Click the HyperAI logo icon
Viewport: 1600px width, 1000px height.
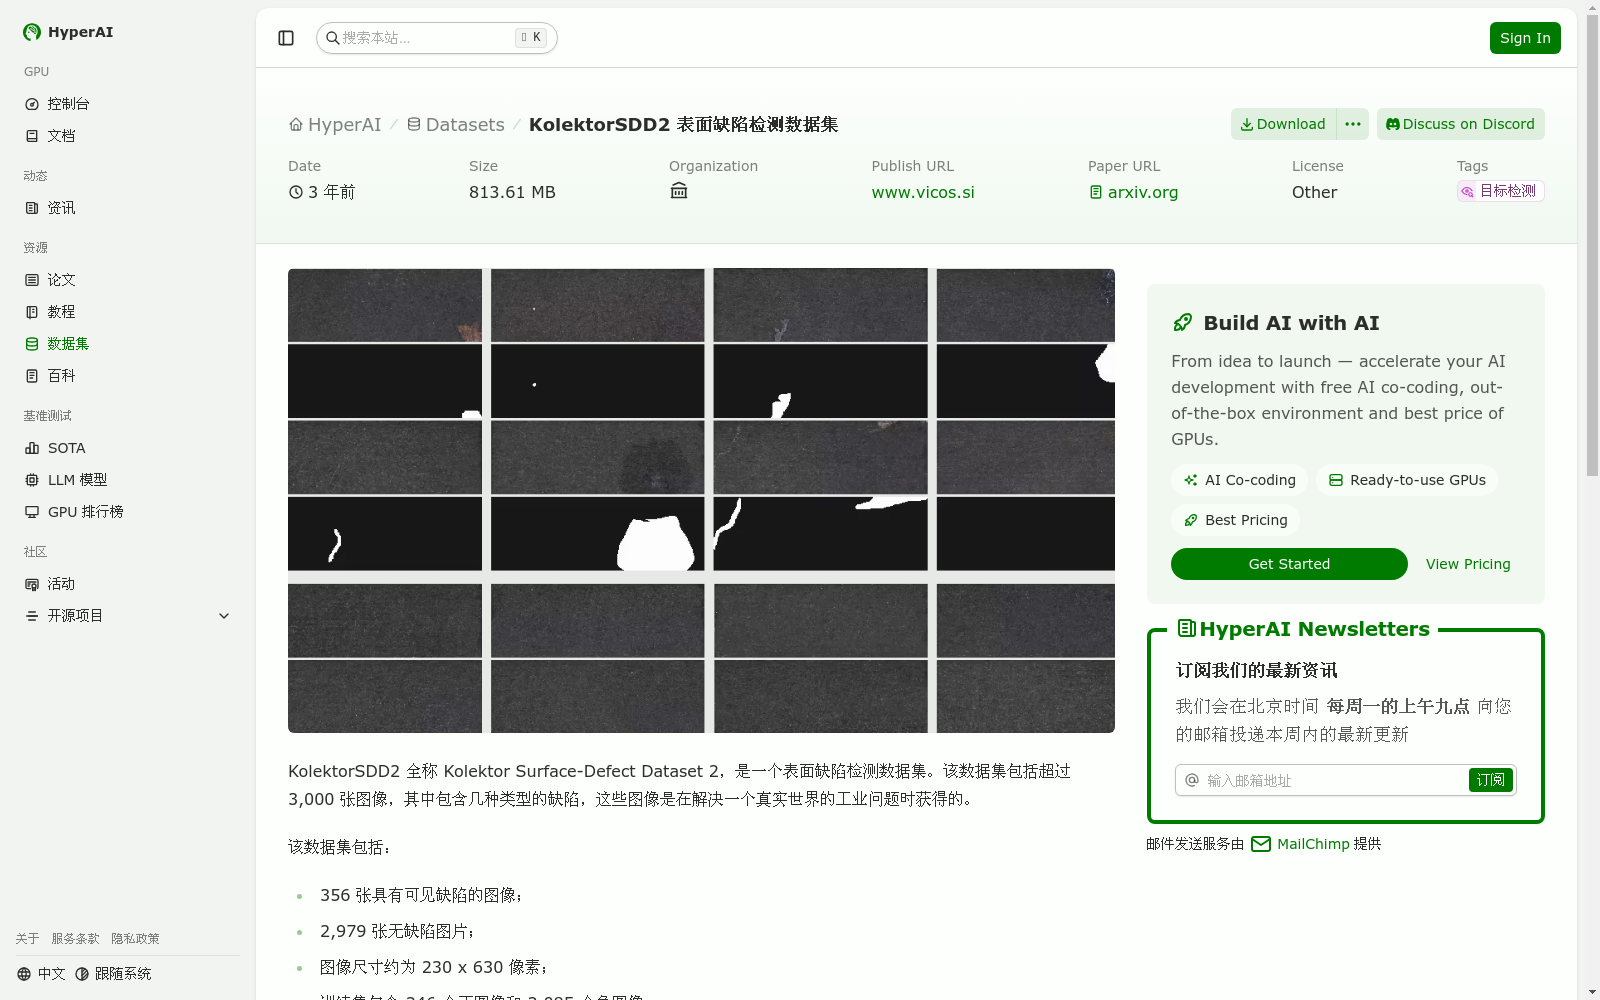32,32
